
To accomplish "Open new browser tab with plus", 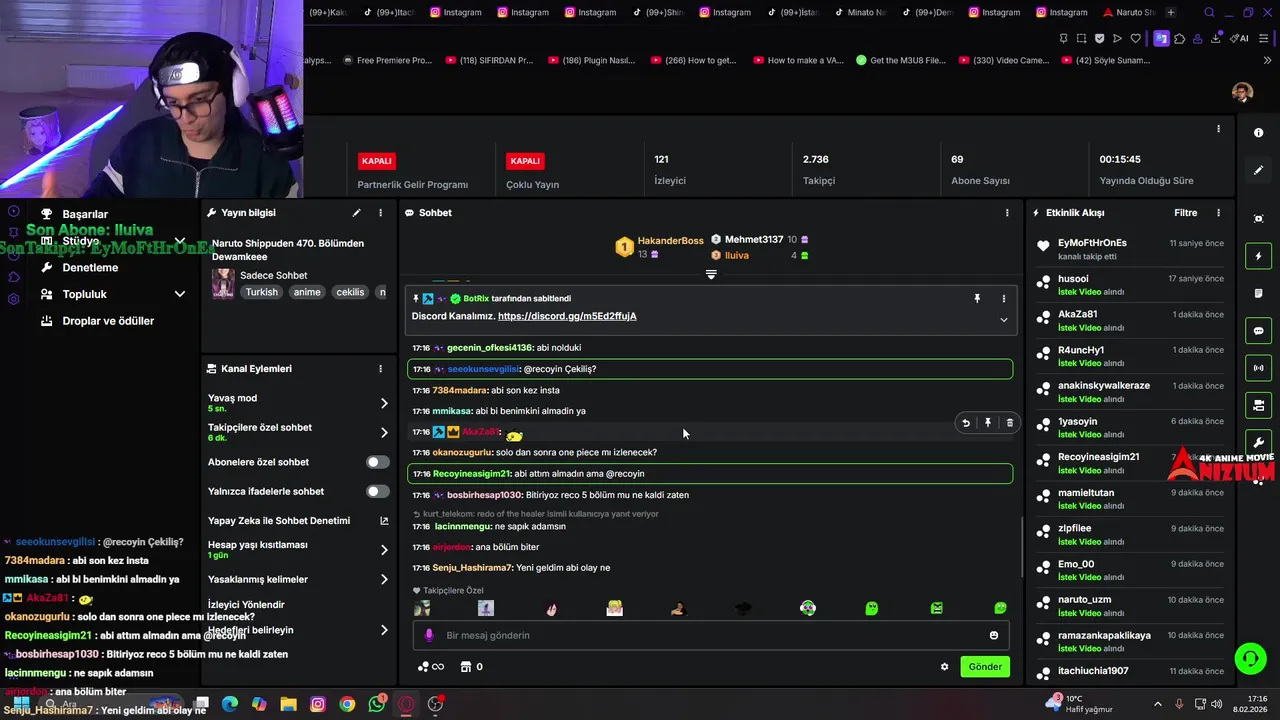I will point(1171,12).
